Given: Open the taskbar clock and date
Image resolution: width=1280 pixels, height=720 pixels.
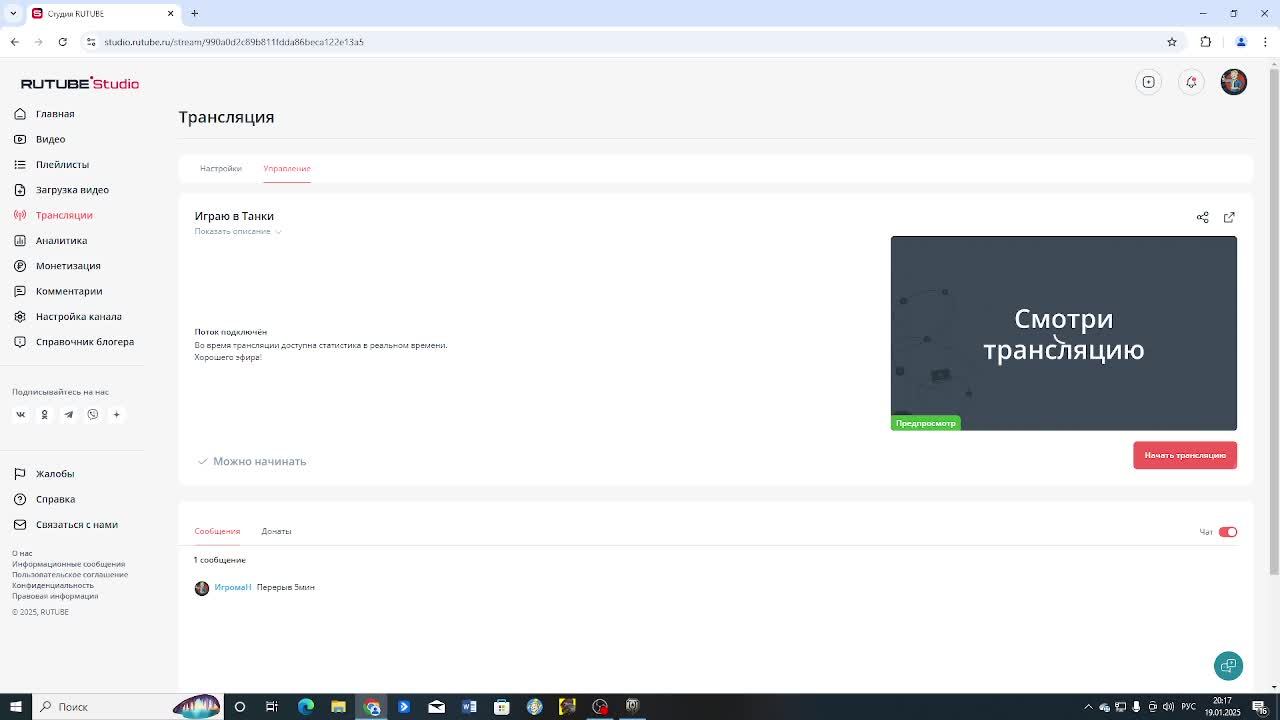Looking at the screenshot, I should point(1222,707).
